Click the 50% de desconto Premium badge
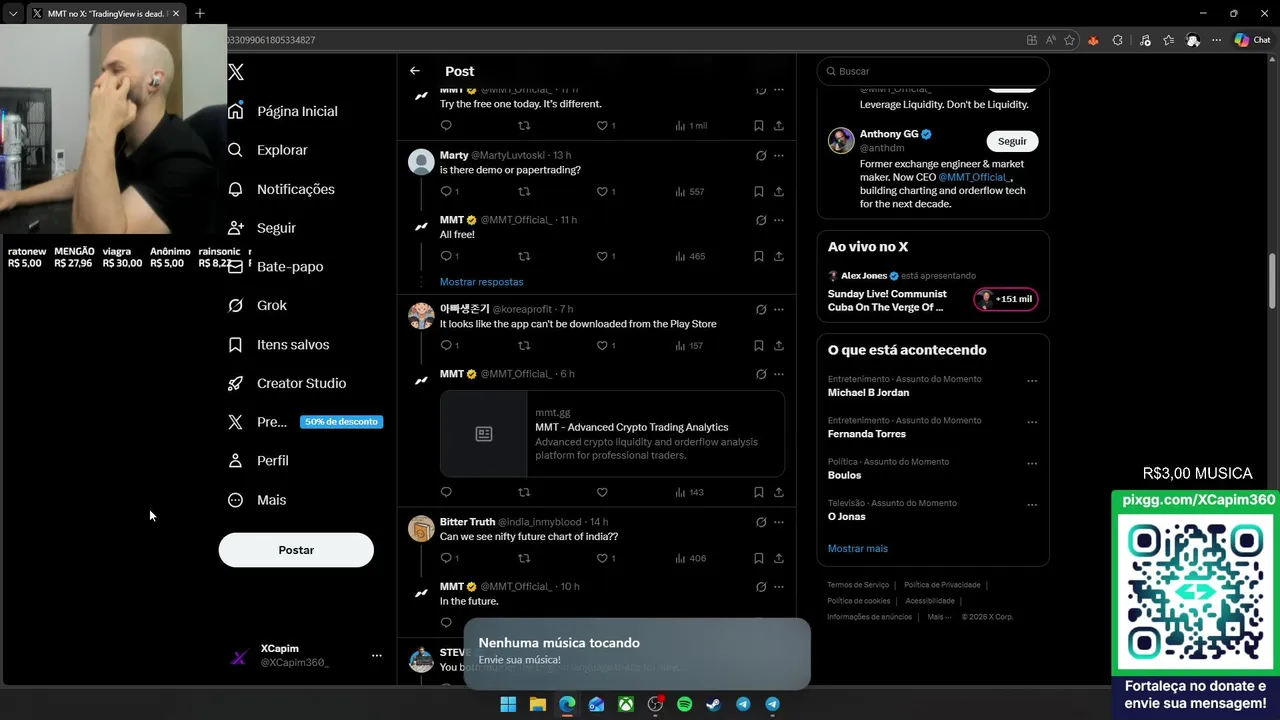1280x720 pixels. pyautogui.click(x=341, y=422)
